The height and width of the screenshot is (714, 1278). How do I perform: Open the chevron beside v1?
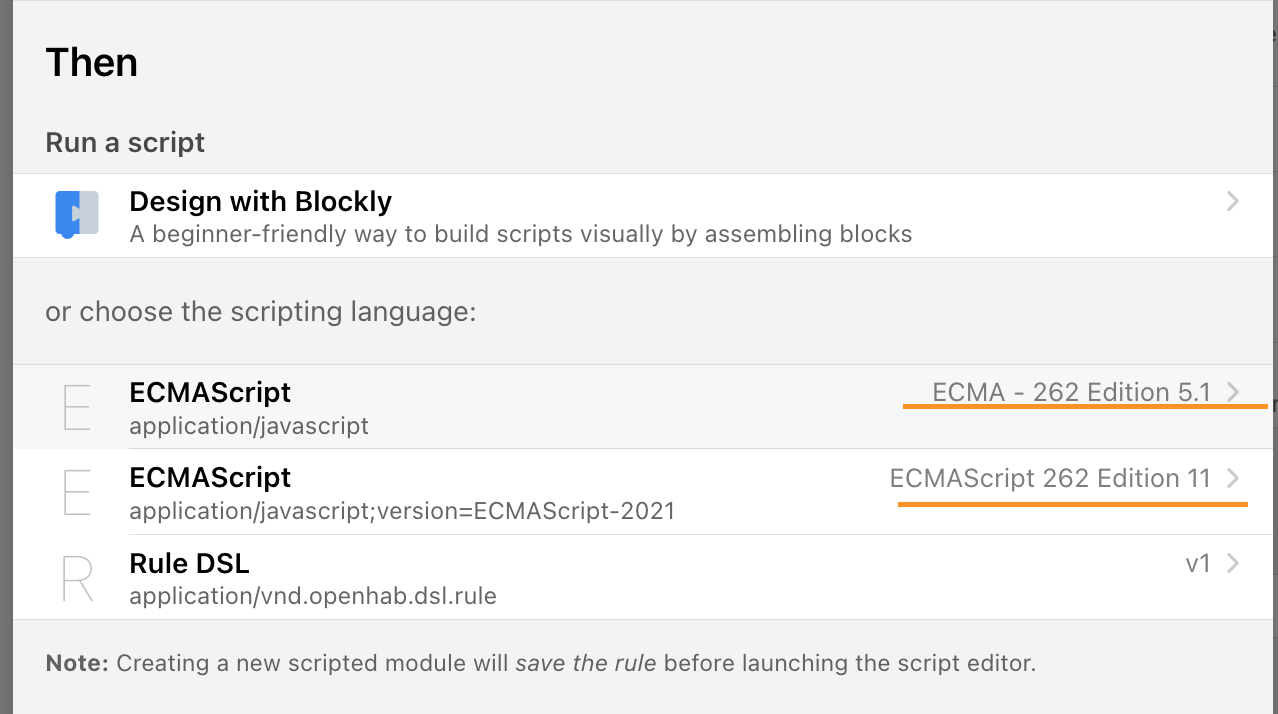(x=1233, y=564)
